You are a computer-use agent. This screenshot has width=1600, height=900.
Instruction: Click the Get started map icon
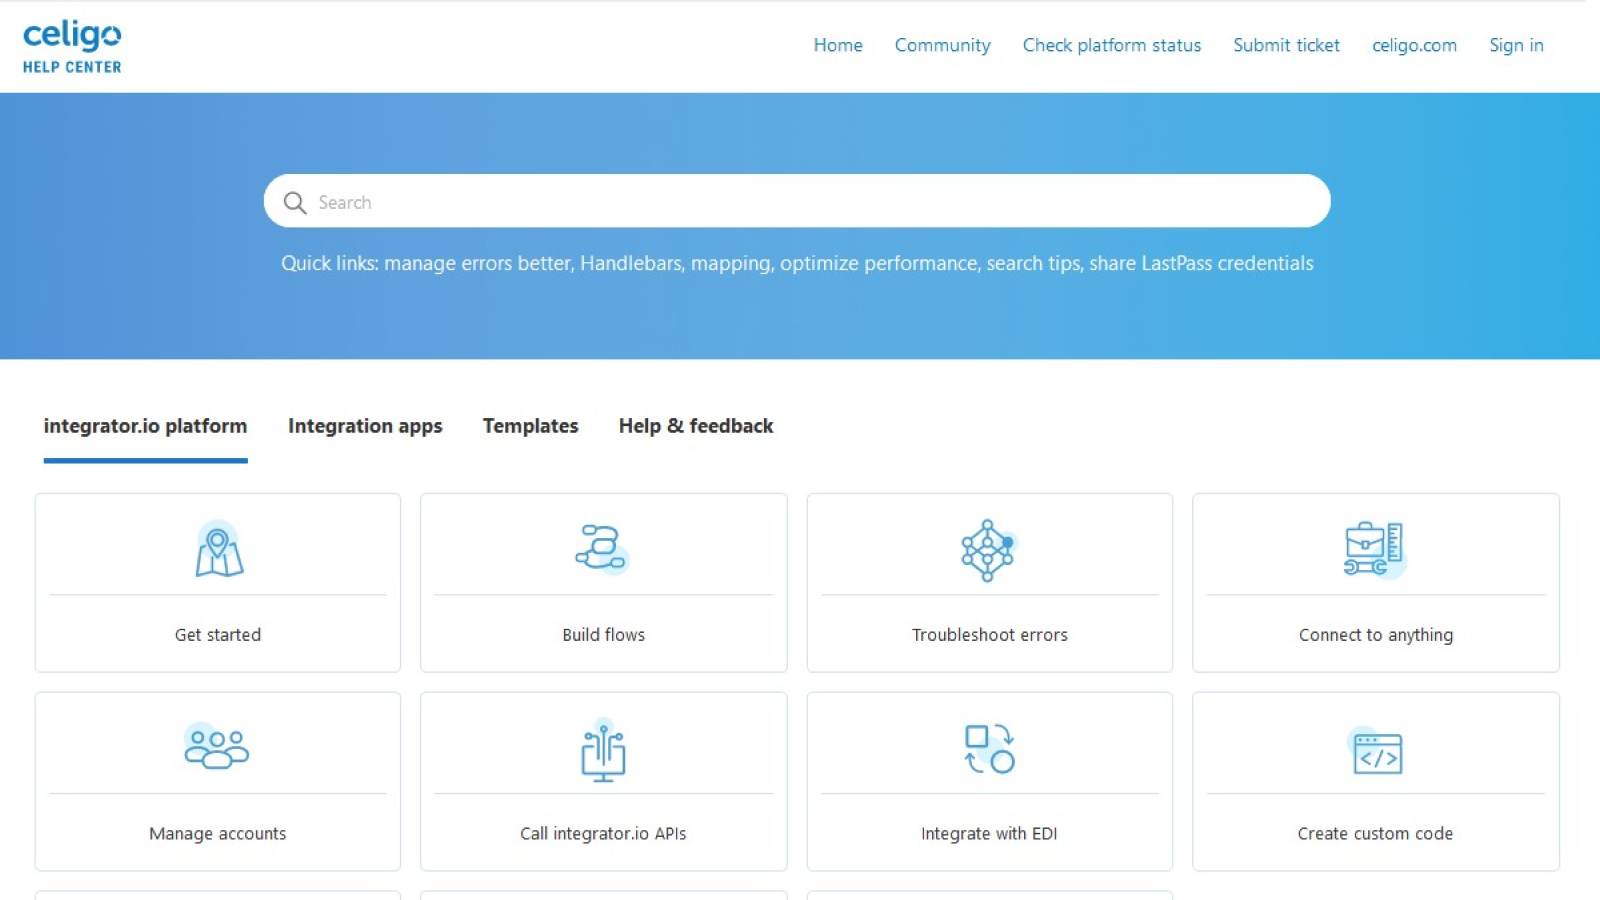219,549
